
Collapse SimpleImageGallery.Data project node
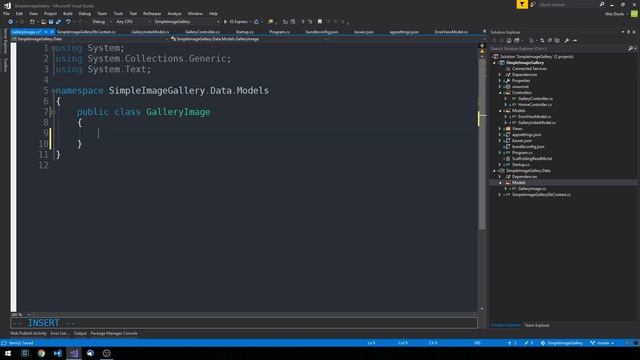pos(494,171)
